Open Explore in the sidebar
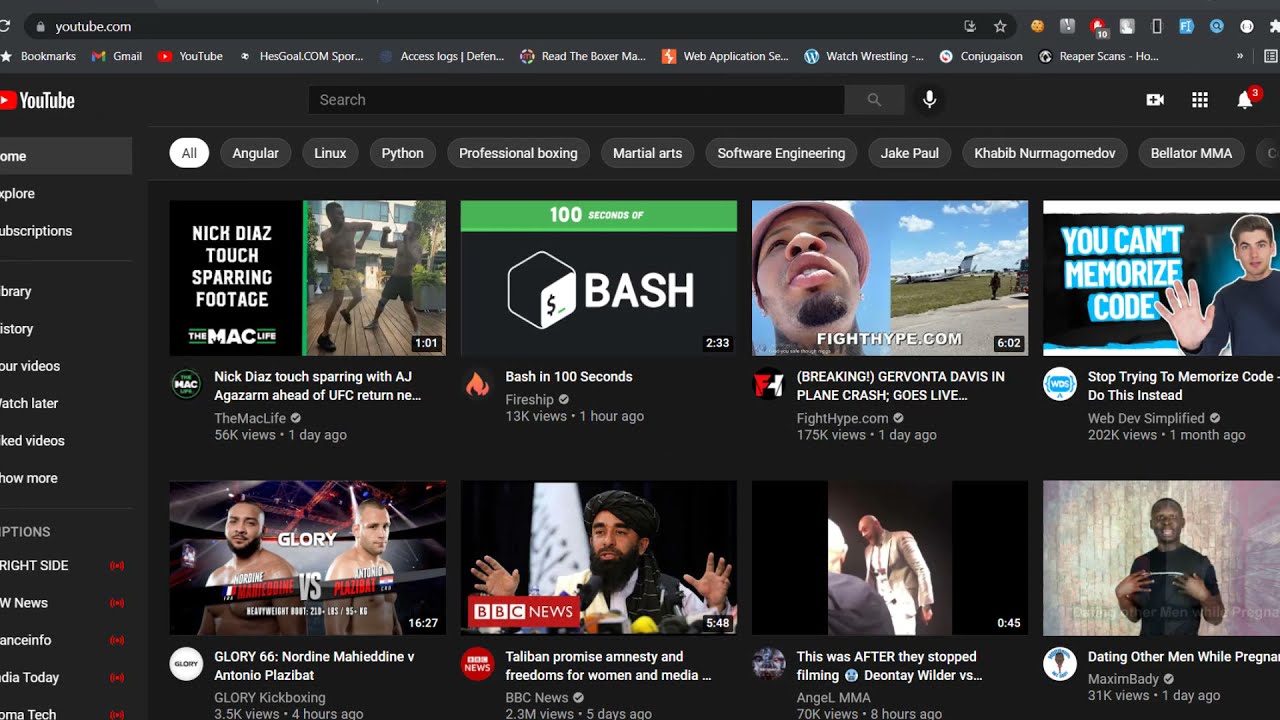This screenshot has width=1280, height=720. coord(65,194)
